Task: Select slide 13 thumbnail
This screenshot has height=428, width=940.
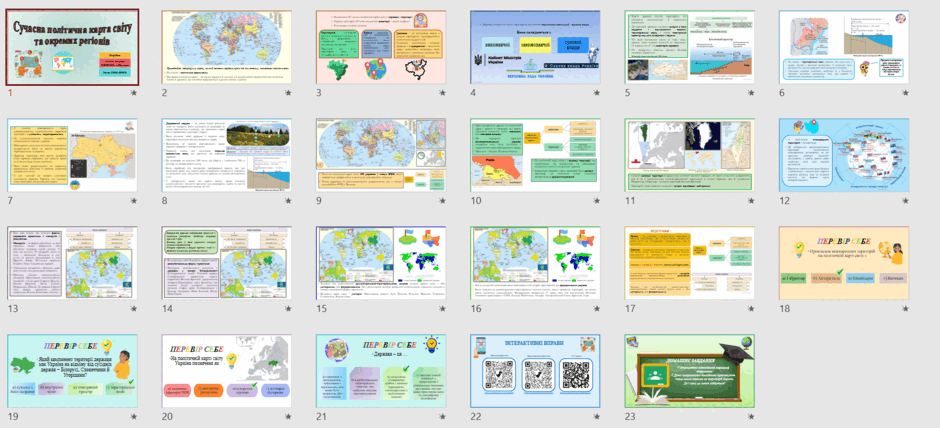Action: coord(73,263)
